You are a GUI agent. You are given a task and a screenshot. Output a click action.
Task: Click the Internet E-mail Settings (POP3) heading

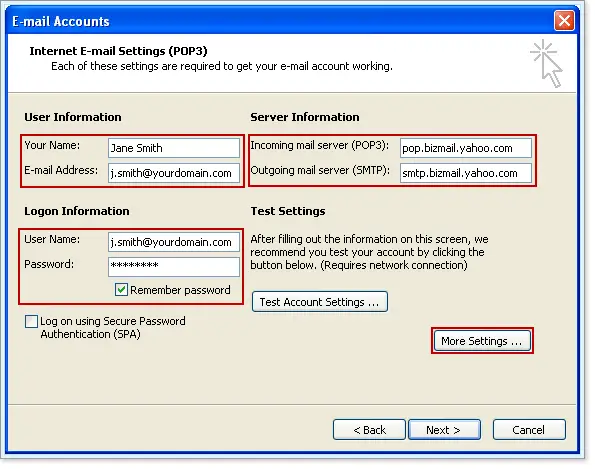[x=118, y=51]
